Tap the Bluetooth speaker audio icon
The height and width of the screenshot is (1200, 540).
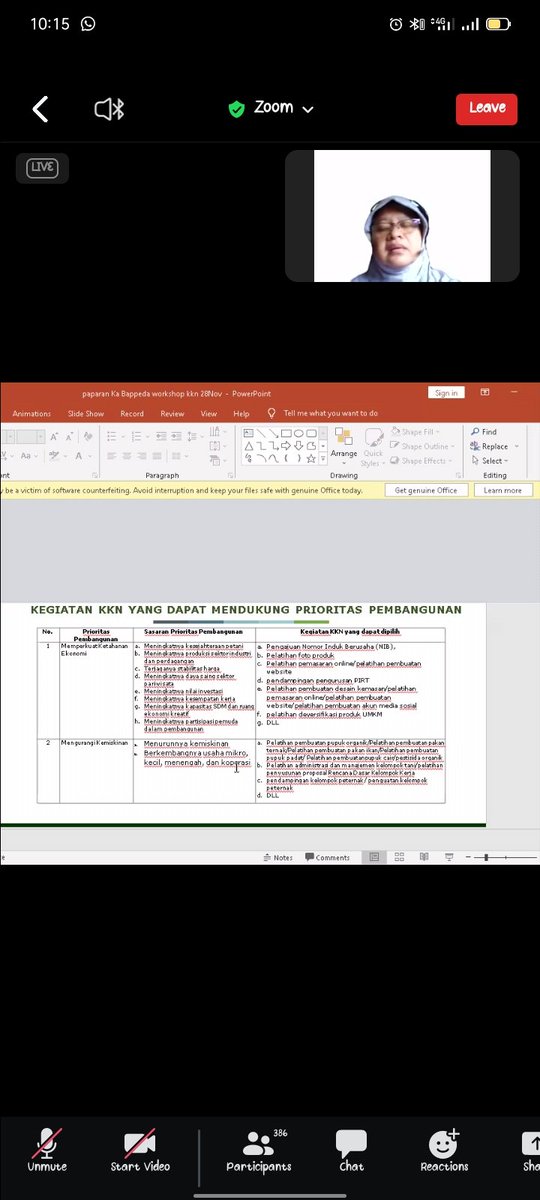coord(108,109)
